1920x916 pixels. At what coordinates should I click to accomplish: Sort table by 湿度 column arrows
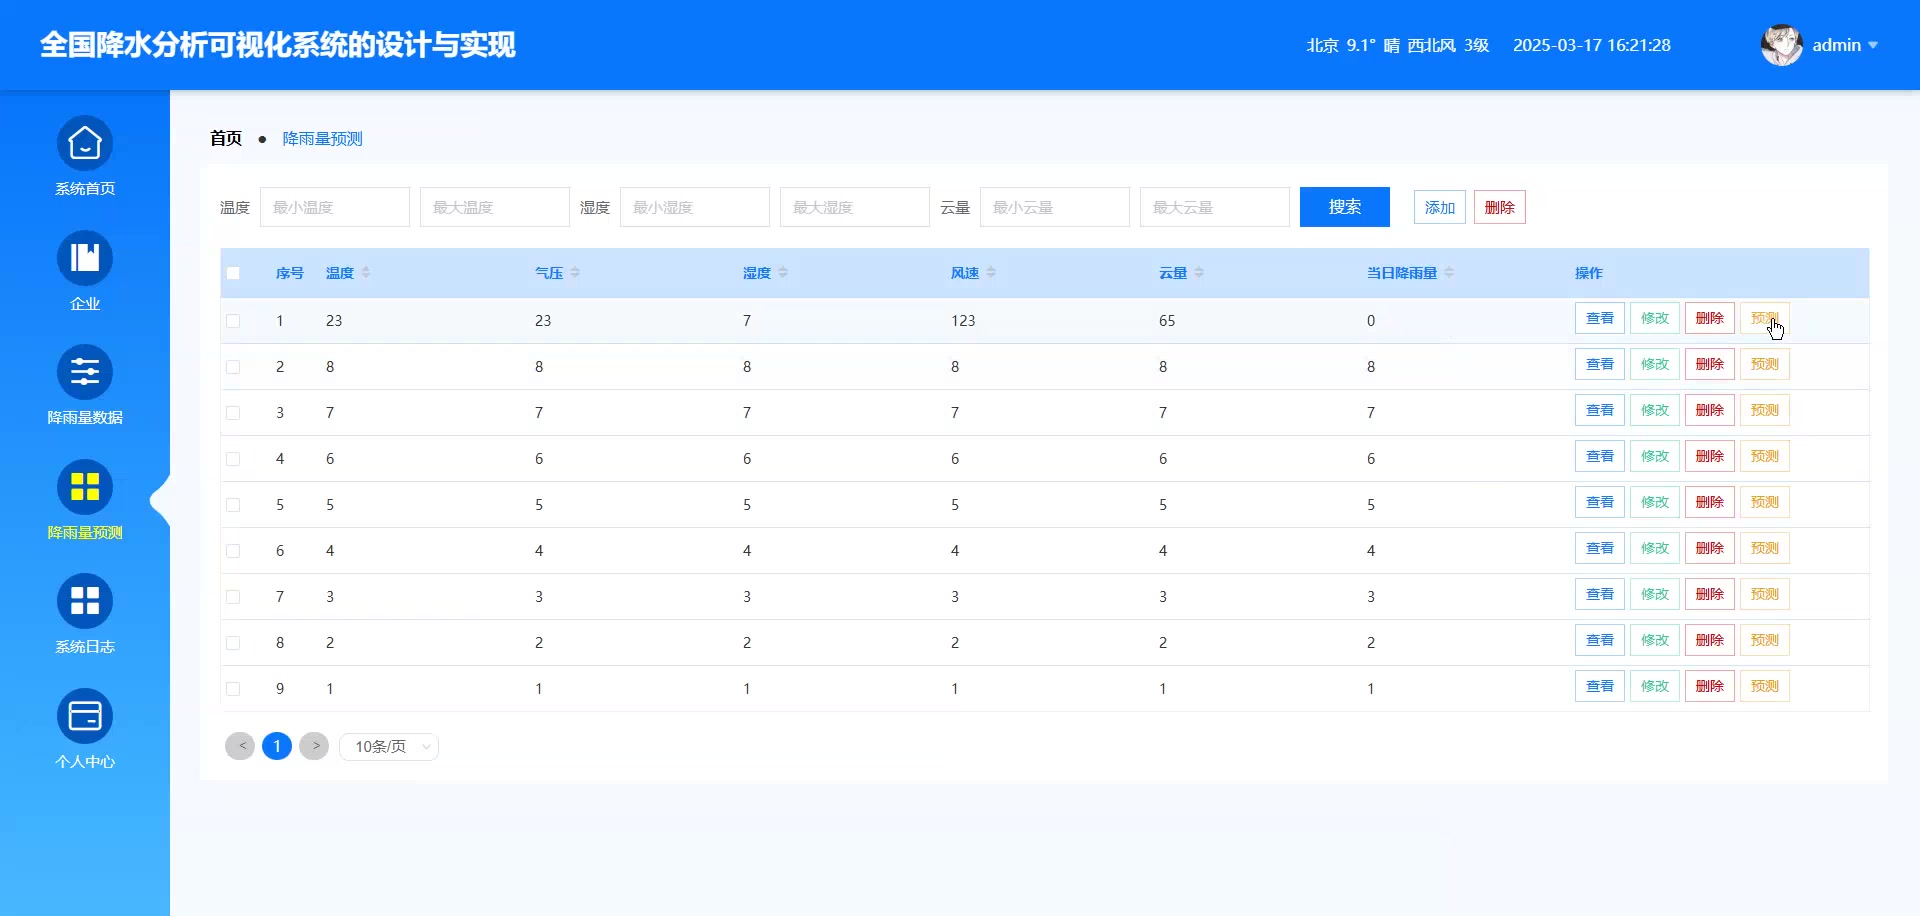(783, 273)
